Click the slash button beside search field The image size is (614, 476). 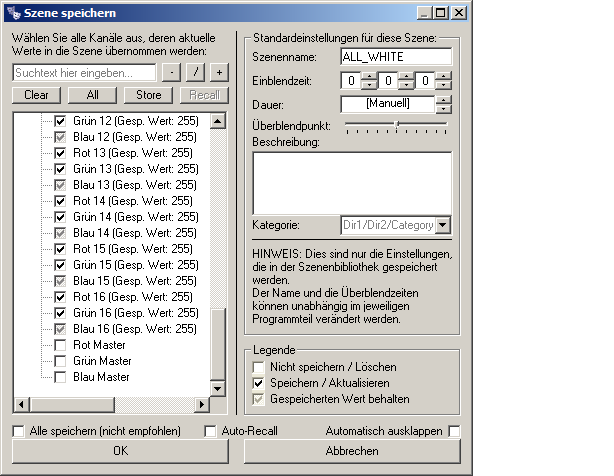195,73
